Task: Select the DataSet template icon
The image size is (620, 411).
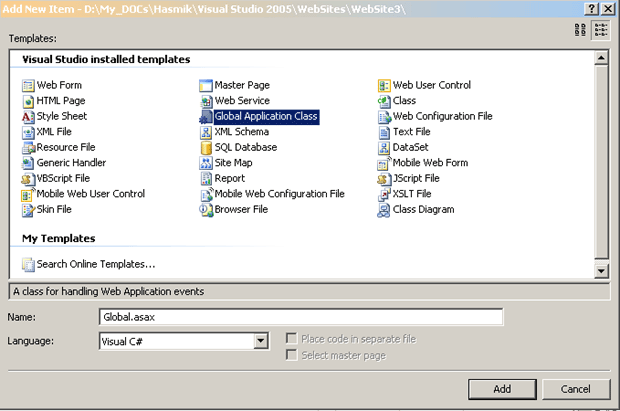Action: click(384, 148)
